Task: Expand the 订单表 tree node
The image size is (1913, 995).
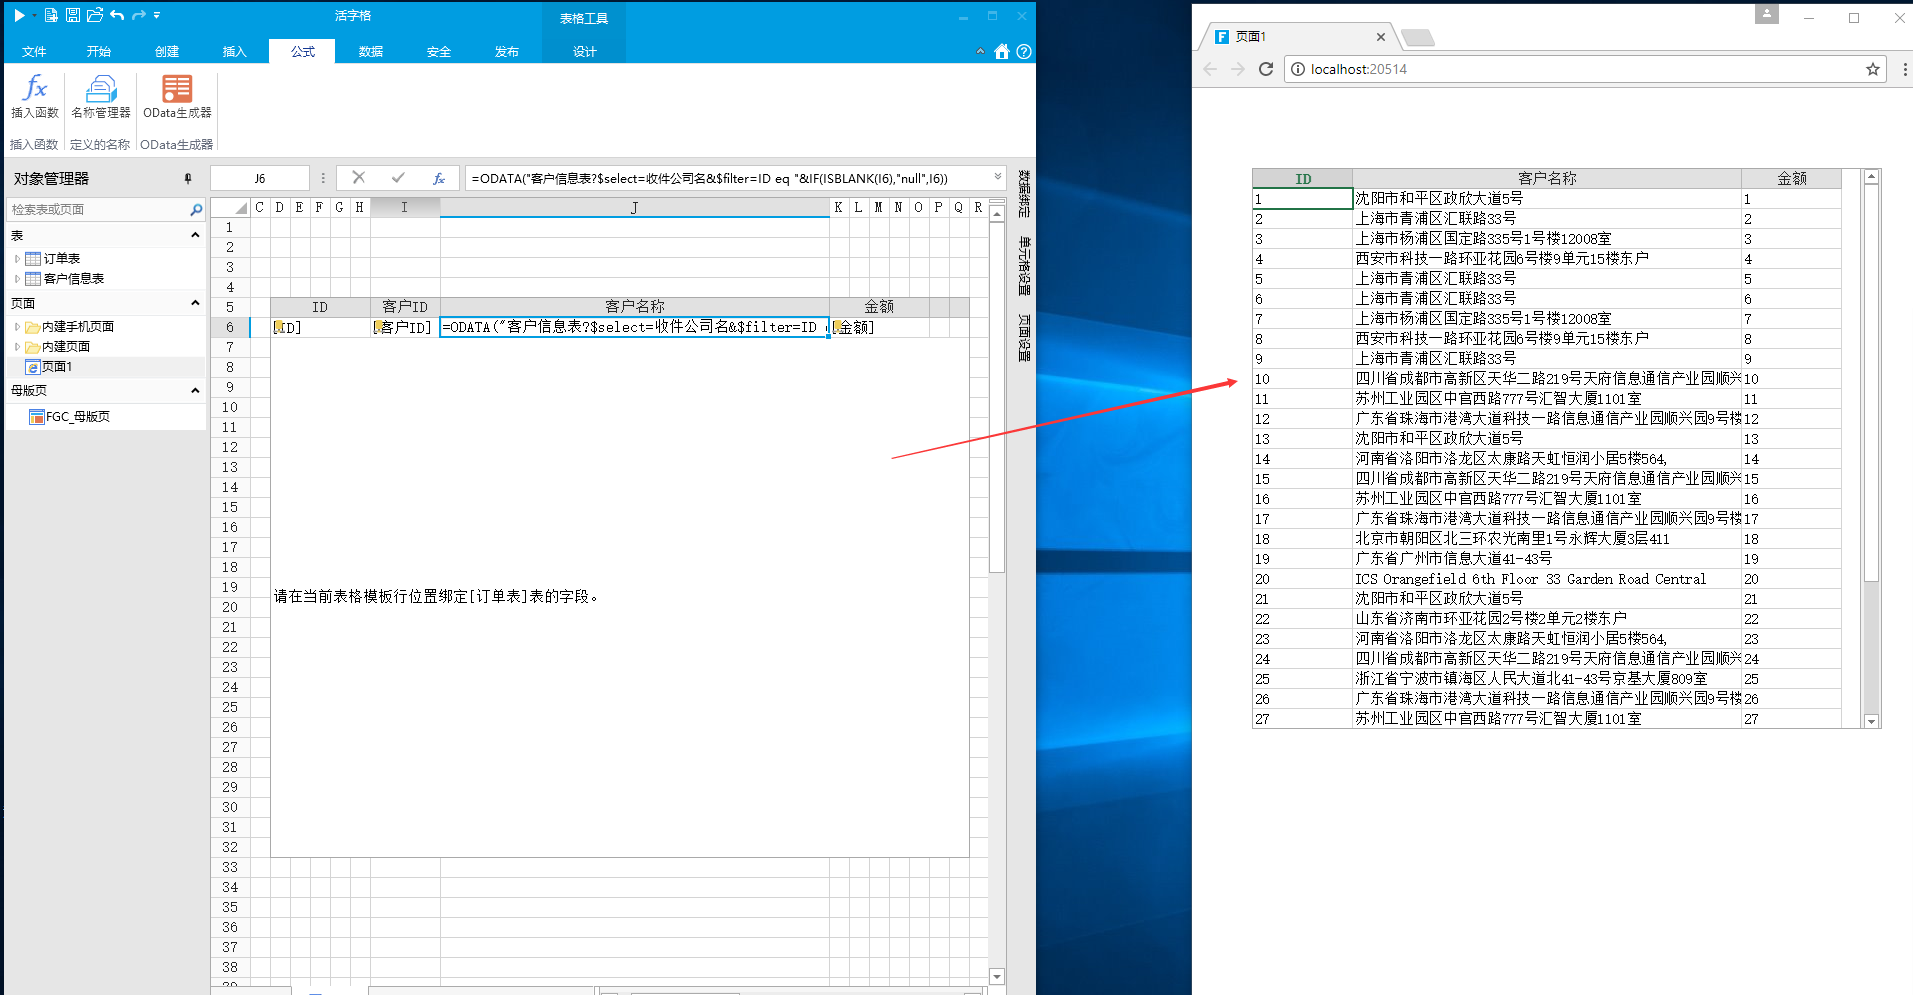Action: coord(17,259)
